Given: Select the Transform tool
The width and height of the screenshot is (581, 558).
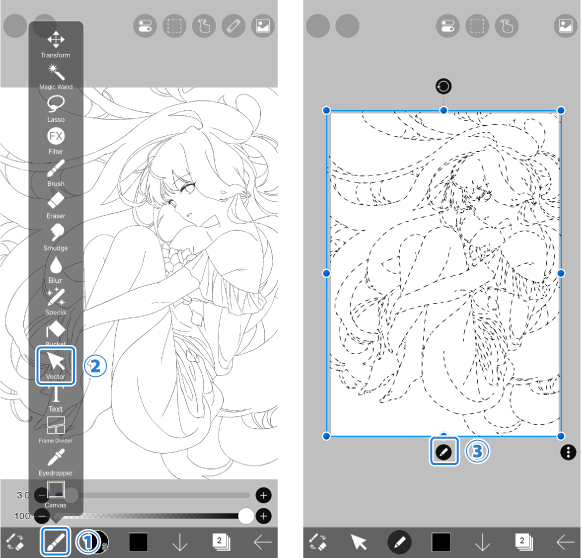Looking at the screenshot, I should coord(56,44).
